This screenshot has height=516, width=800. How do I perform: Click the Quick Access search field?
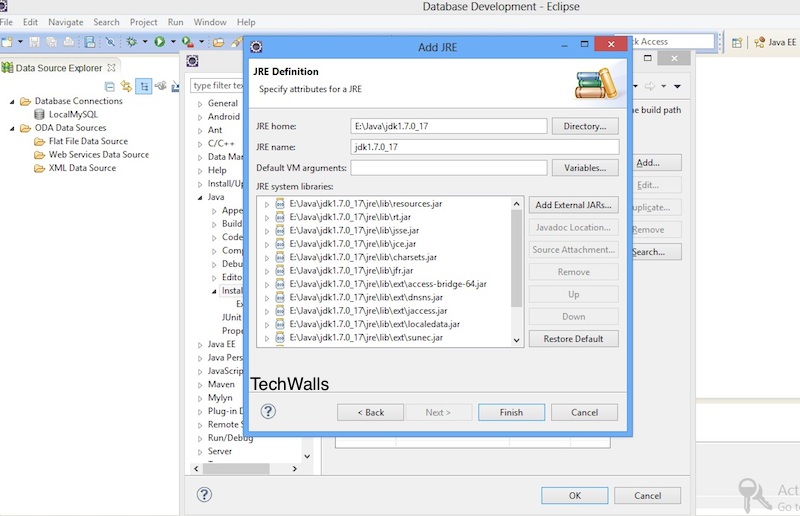tap(672, 41)
